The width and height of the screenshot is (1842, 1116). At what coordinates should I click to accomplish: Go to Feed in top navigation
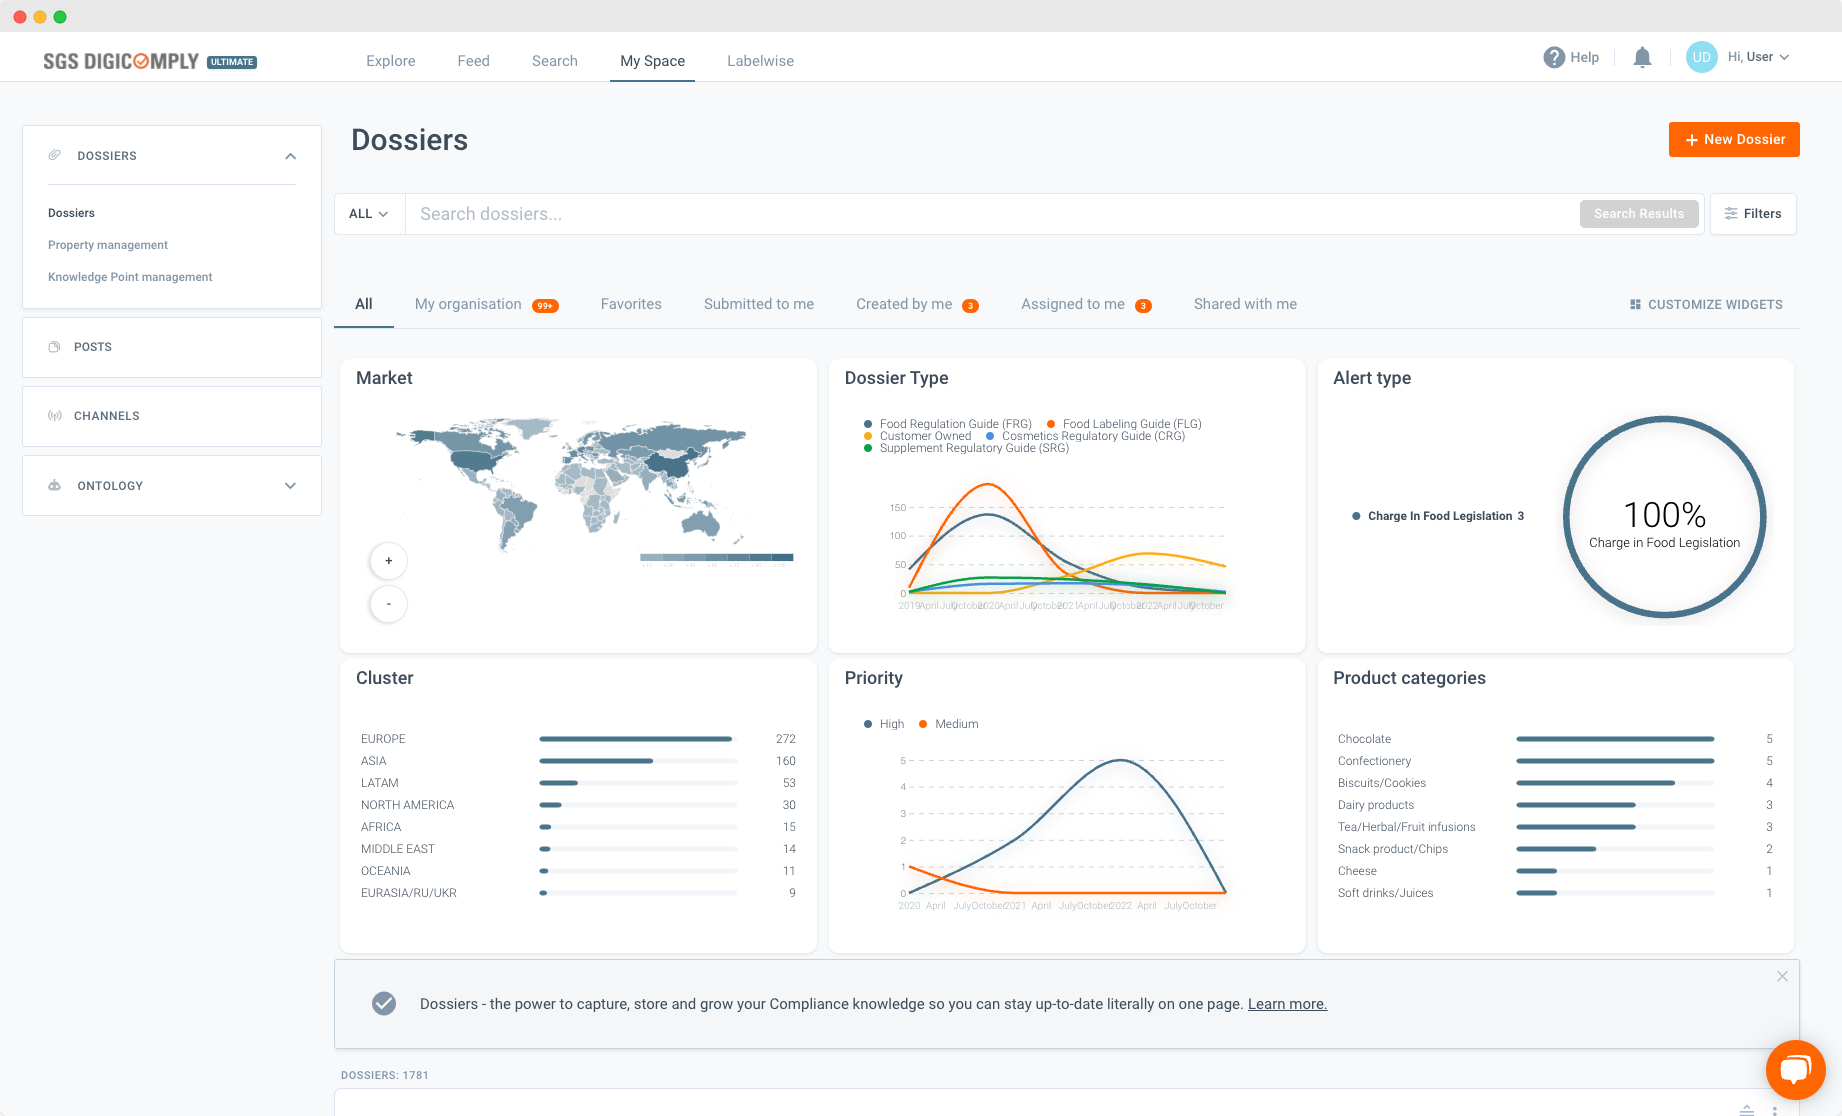click(x=474, y=61)
